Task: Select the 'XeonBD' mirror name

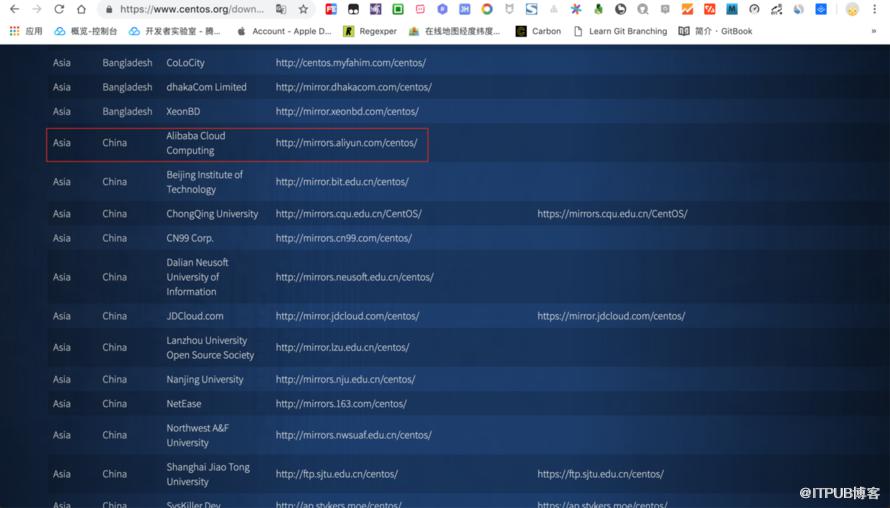Action: click(x=183, y=112)
